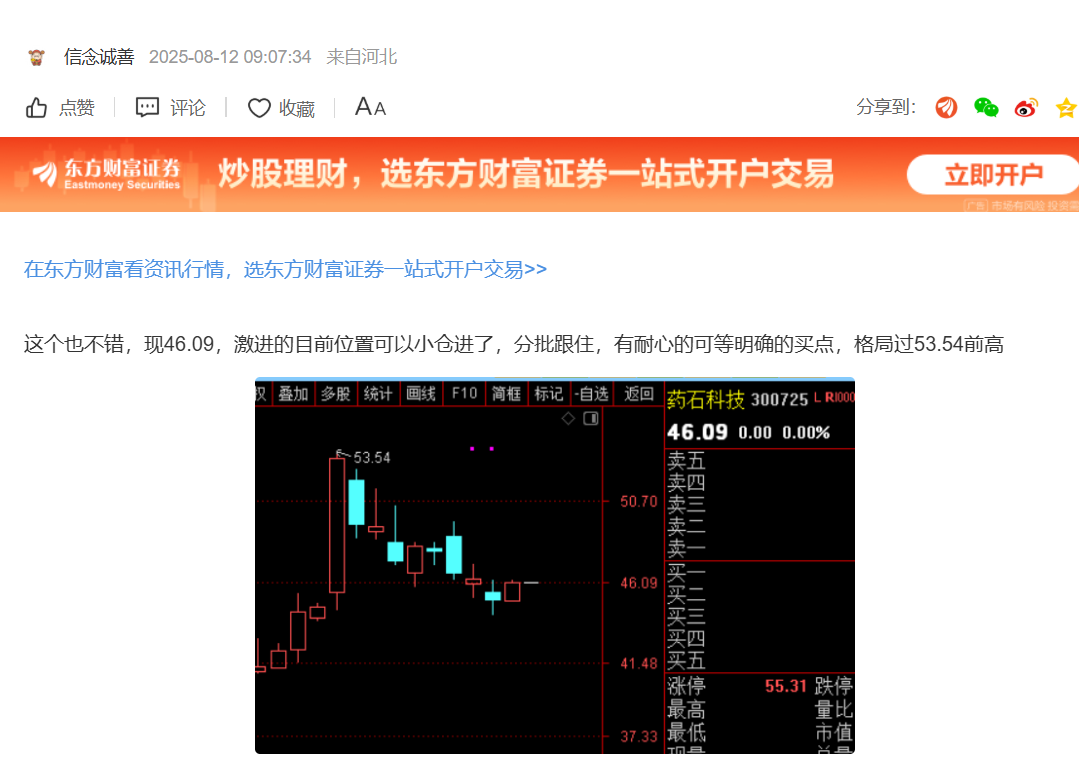Viewport: 1079px width, 775px height.
Task: Click post body text mentioning 现46.09
Action: 514,344
